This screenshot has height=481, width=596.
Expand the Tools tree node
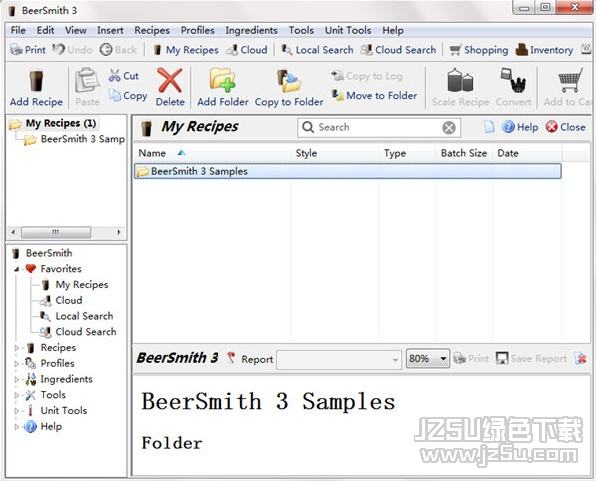click(16, 395)
